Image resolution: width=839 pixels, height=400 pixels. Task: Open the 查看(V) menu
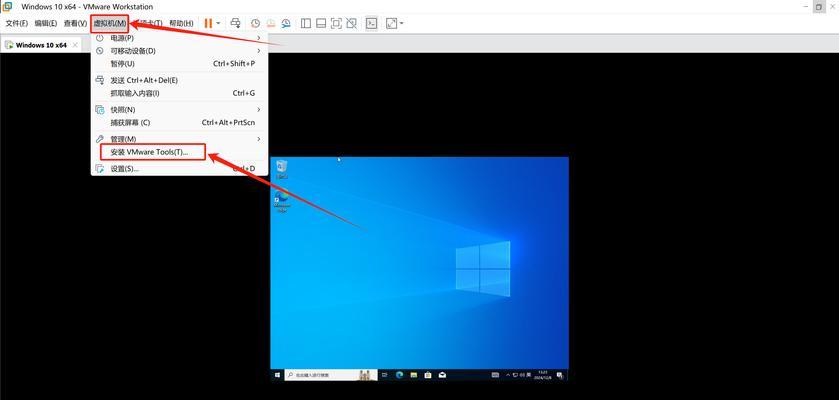coord(75,24)
